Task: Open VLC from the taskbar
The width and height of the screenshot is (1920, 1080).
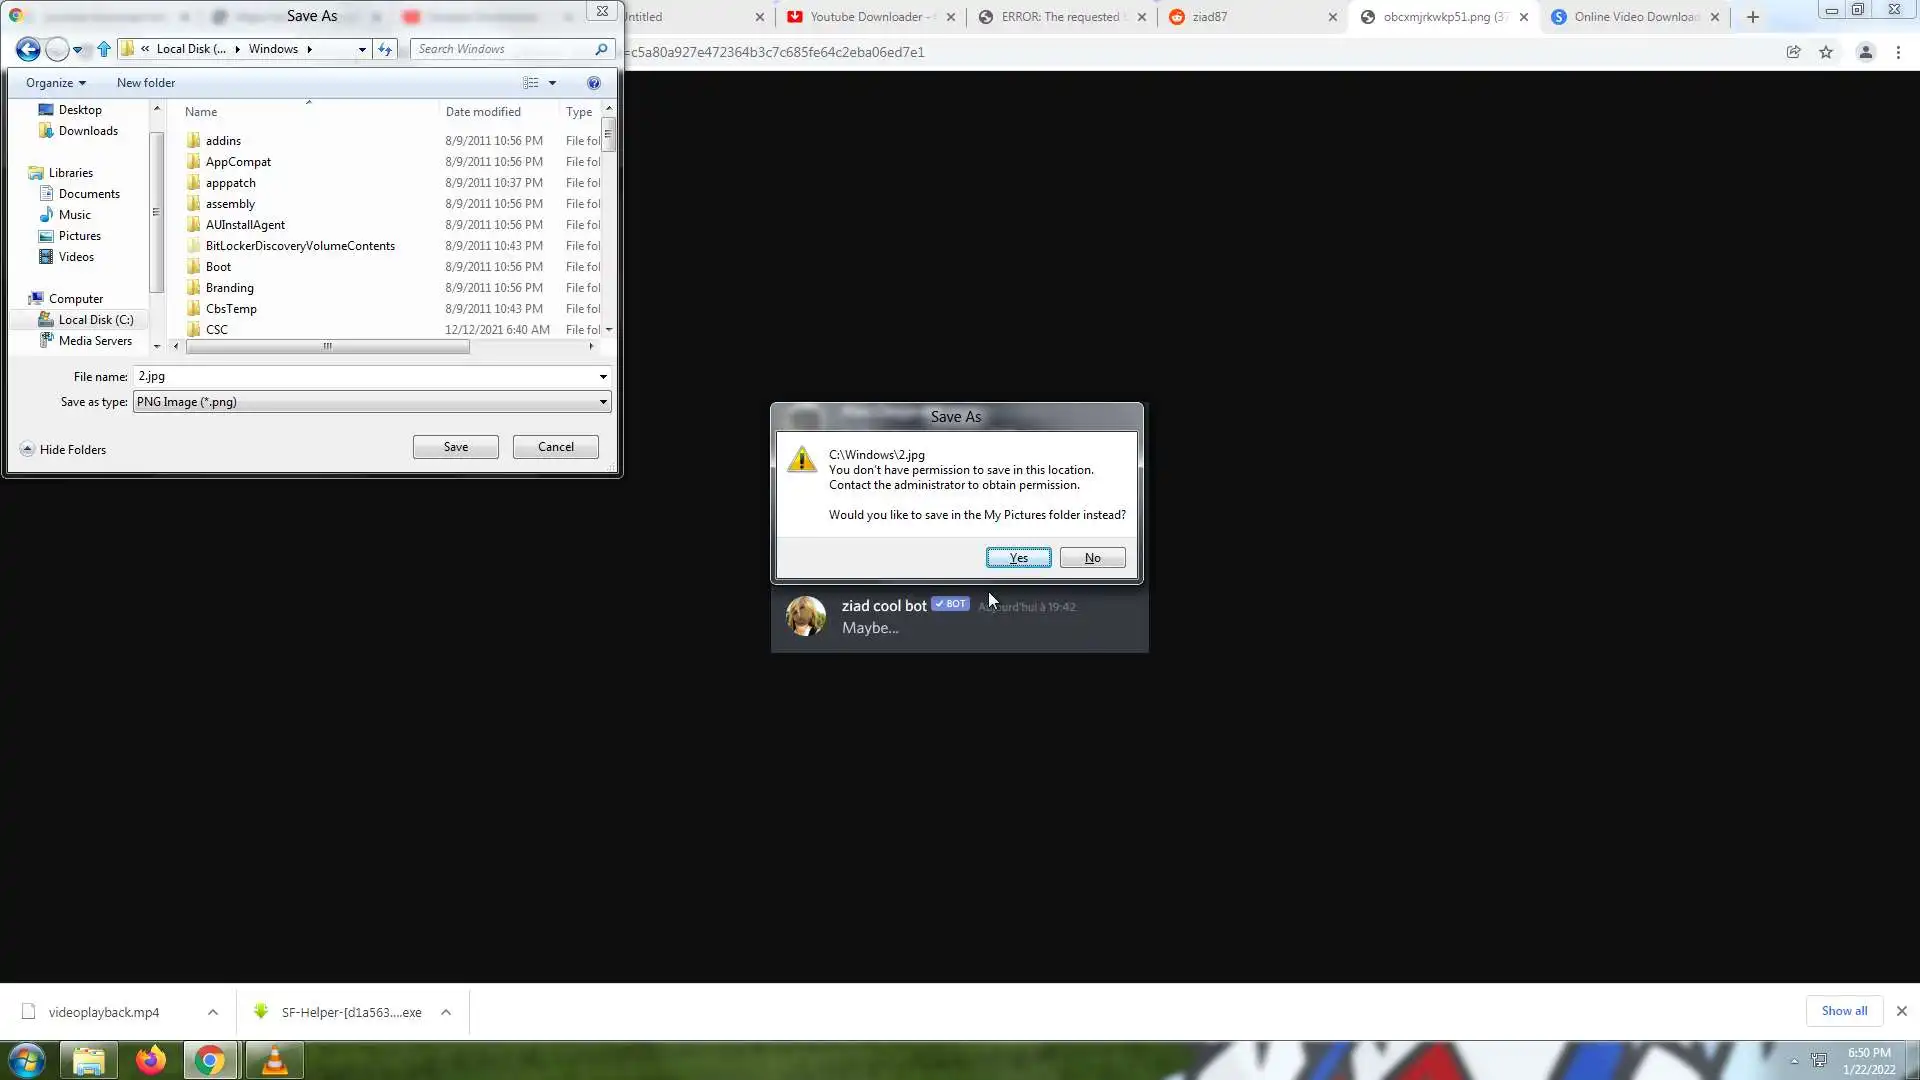Action: click(274, 1060)
